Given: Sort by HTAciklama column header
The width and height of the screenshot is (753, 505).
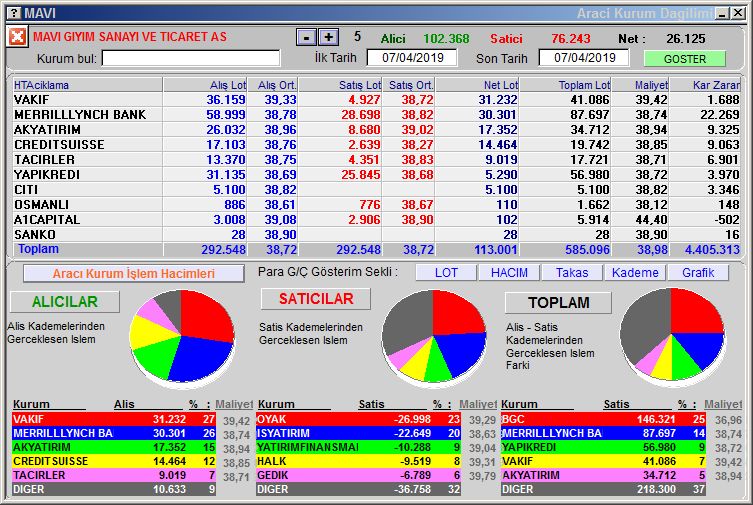Looking at the screenshot, I should click(x=87, y=85).
